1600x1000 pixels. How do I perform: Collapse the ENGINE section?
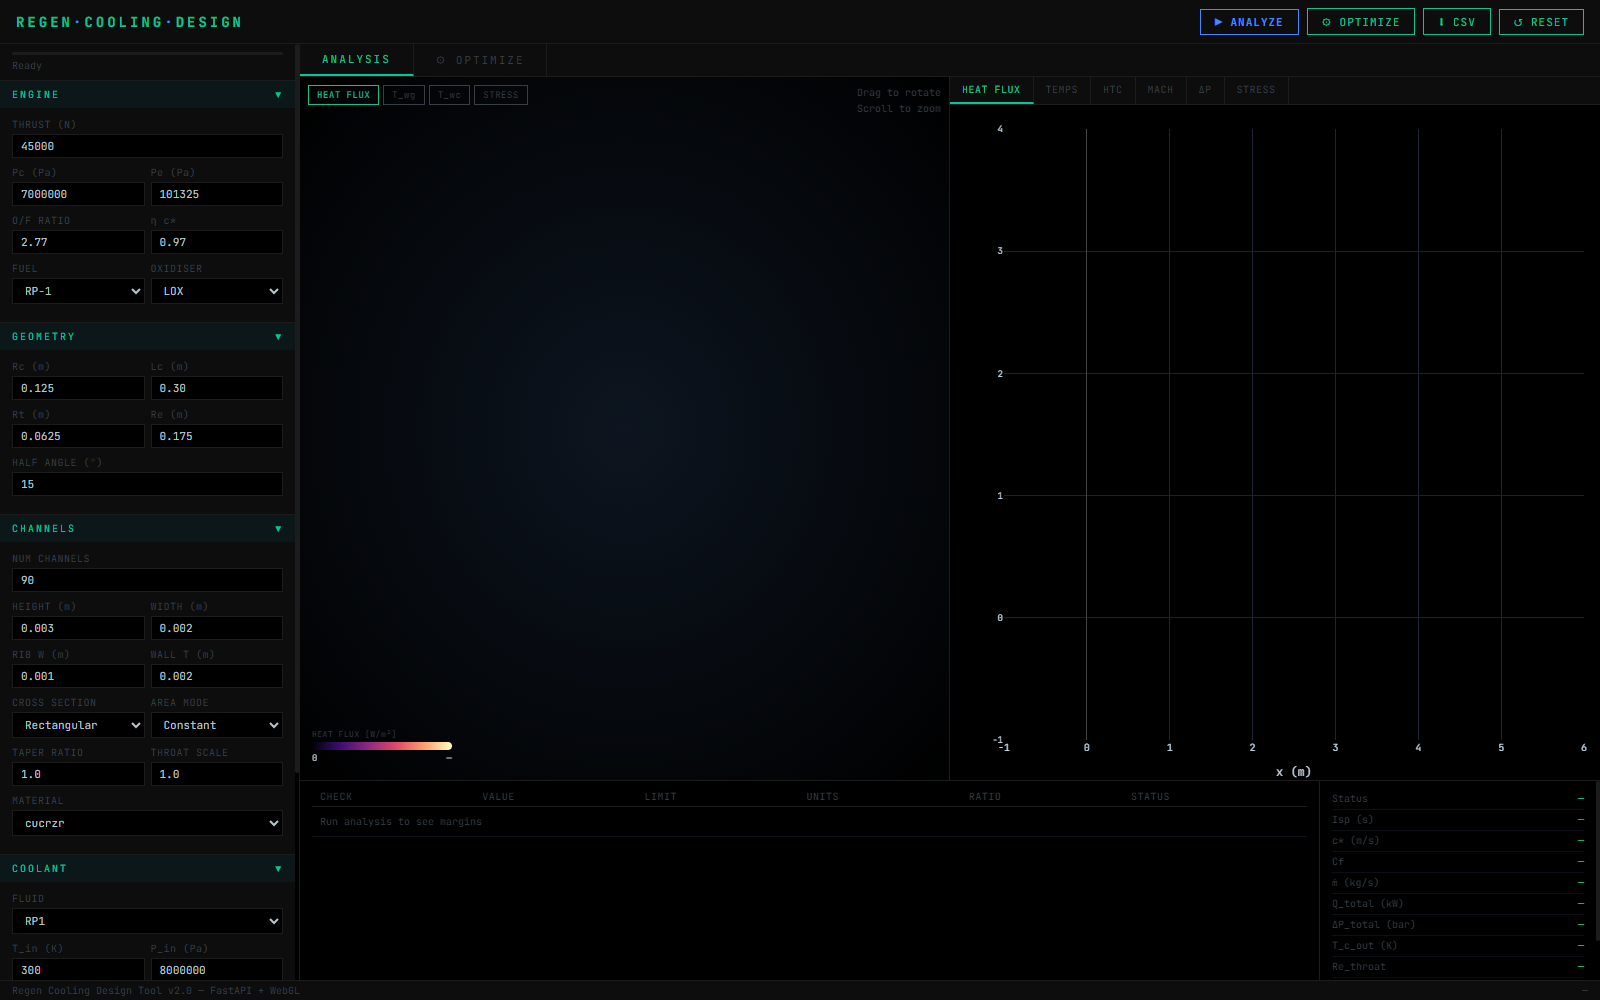147,95
